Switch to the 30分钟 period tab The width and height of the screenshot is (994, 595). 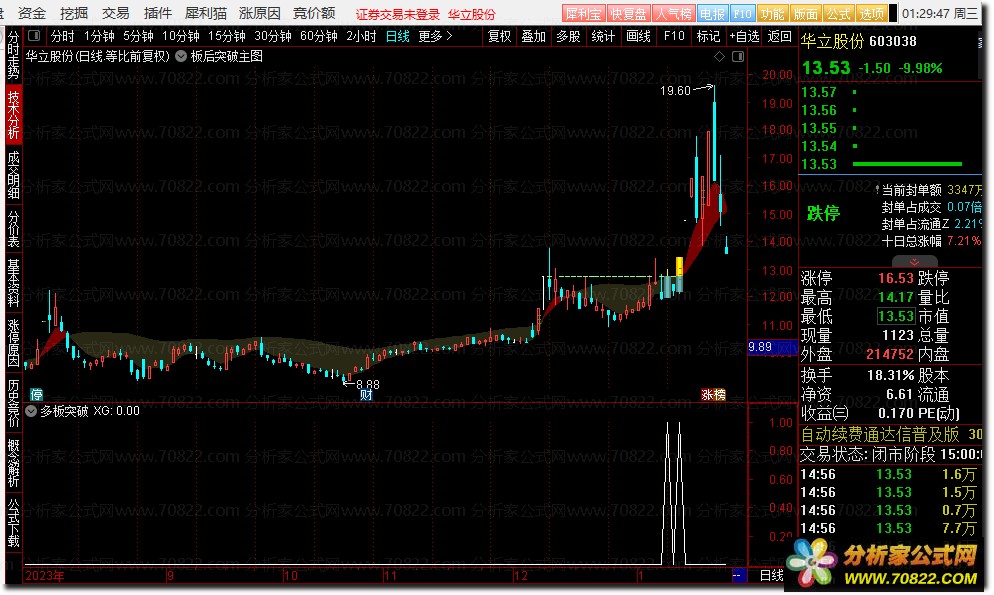[x=273, y=36]
